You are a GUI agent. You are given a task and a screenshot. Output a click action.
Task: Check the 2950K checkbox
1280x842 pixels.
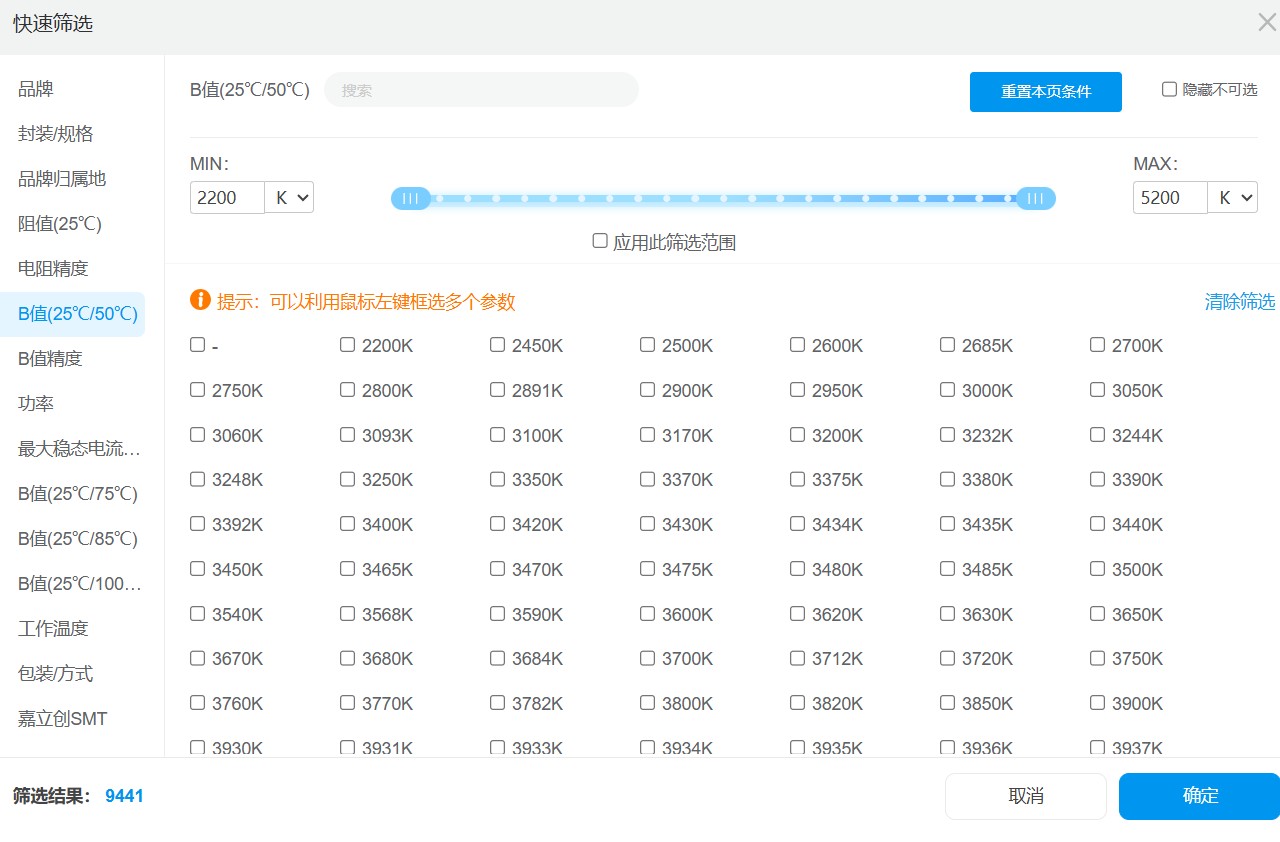(x=797, y=390)
